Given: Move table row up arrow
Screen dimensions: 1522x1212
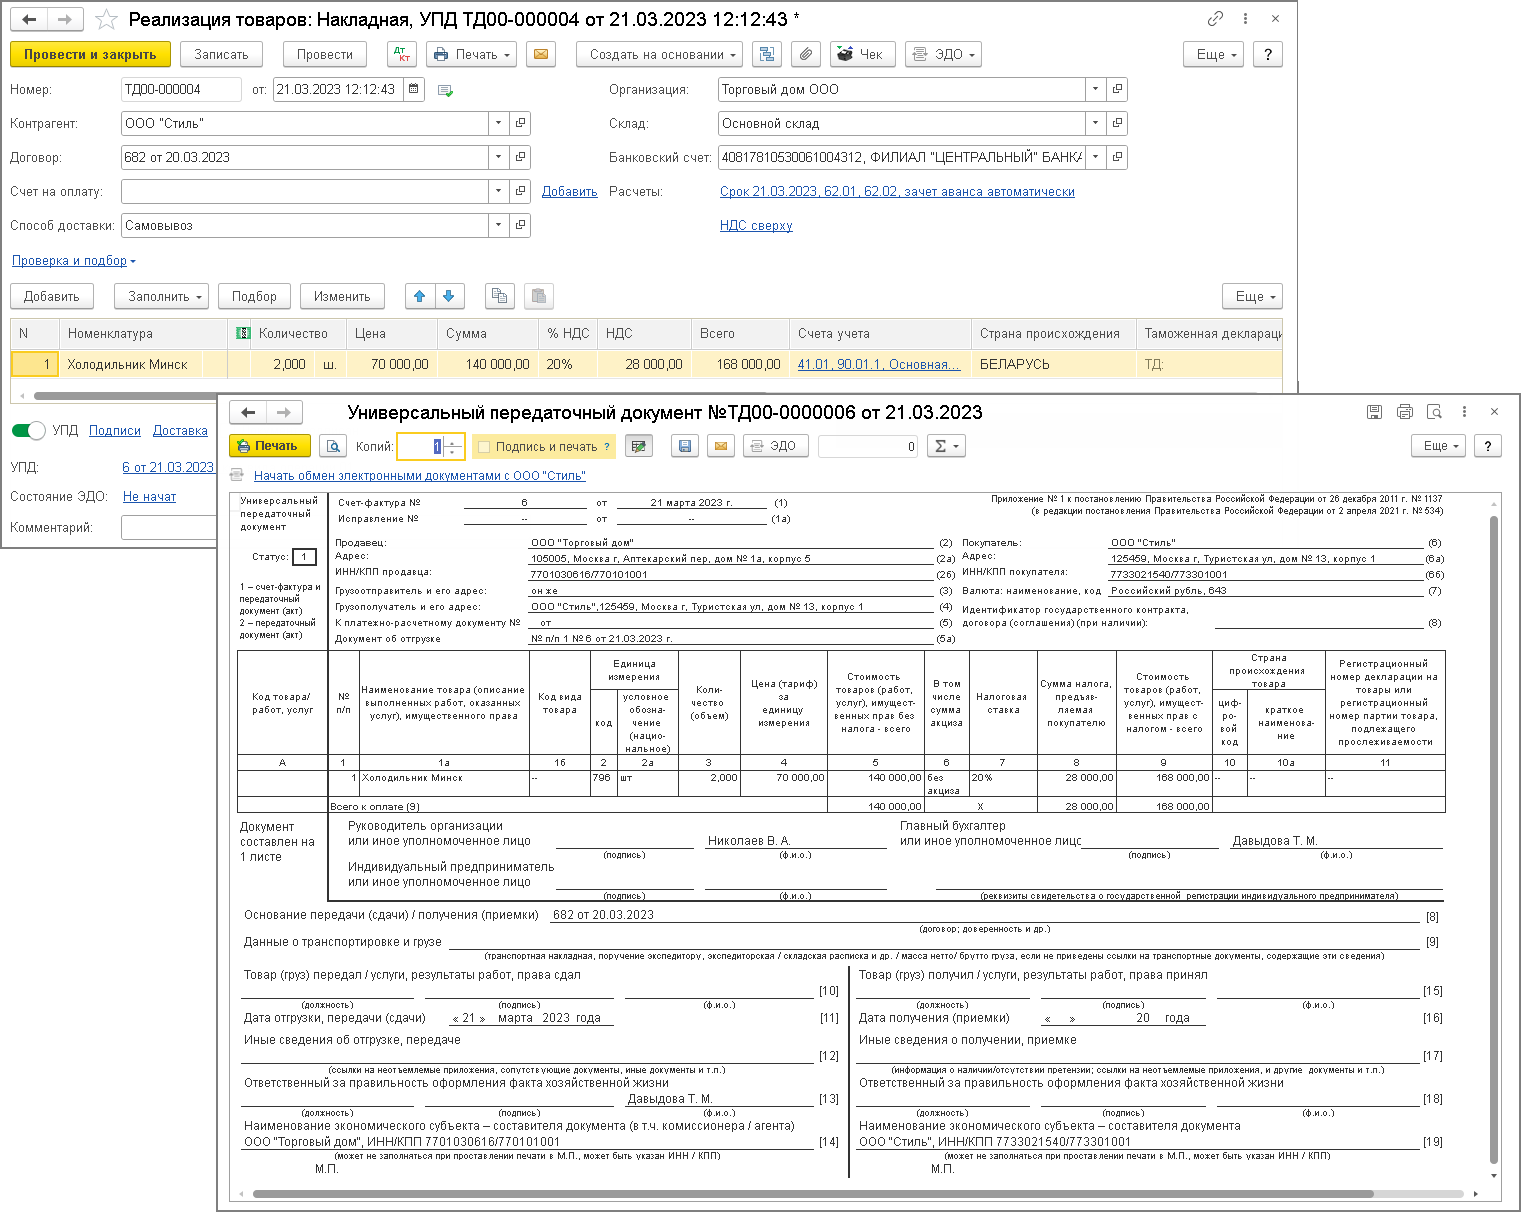Looking at the screenshot, I should point(420,296).
